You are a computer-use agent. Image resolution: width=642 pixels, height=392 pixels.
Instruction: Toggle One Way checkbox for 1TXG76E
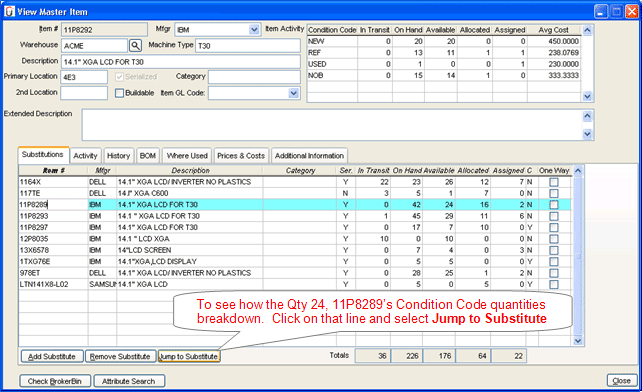[x=554, y=262]
